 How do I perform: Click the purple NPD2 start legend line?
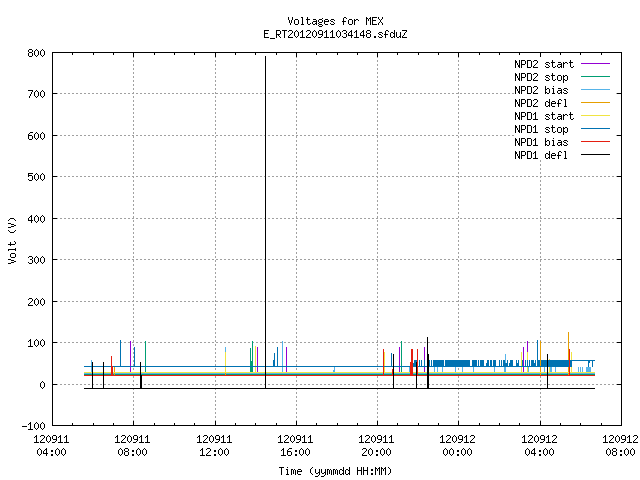(x=596, y=64)
